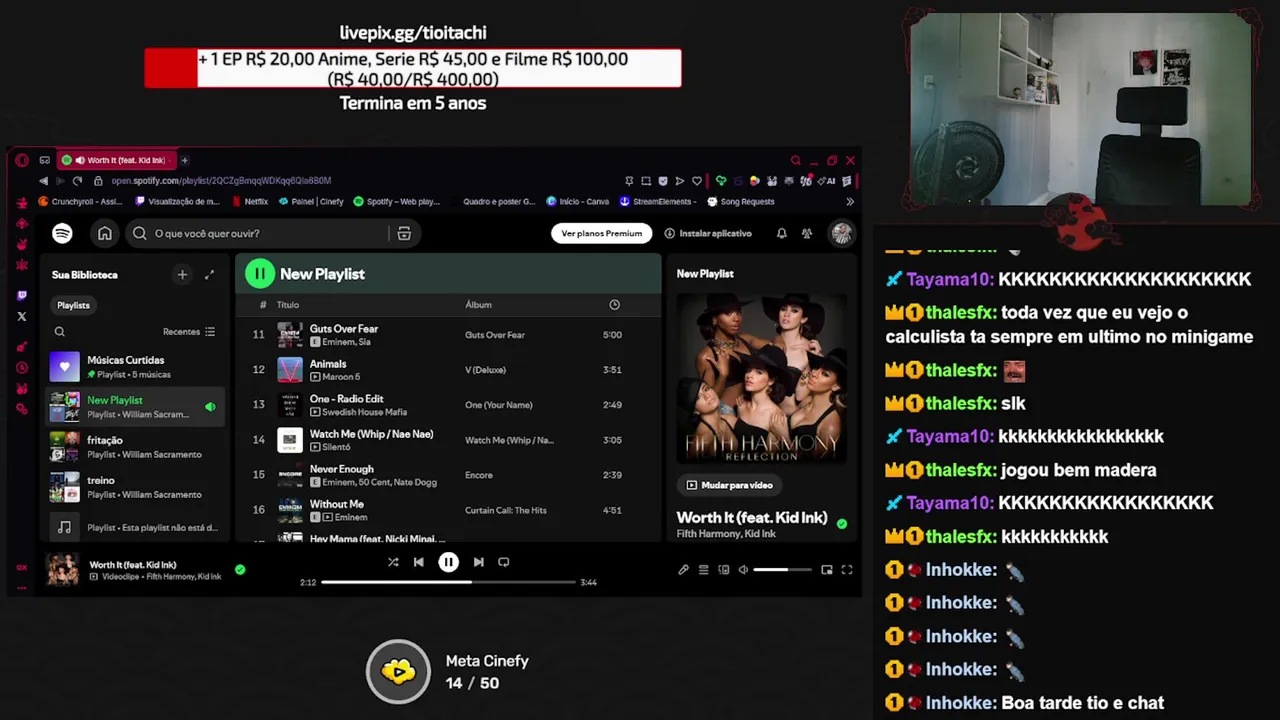Open artist link Maroon 5
The width and height of the screenshot is (1280, 720).
click(x=341, y=377)
